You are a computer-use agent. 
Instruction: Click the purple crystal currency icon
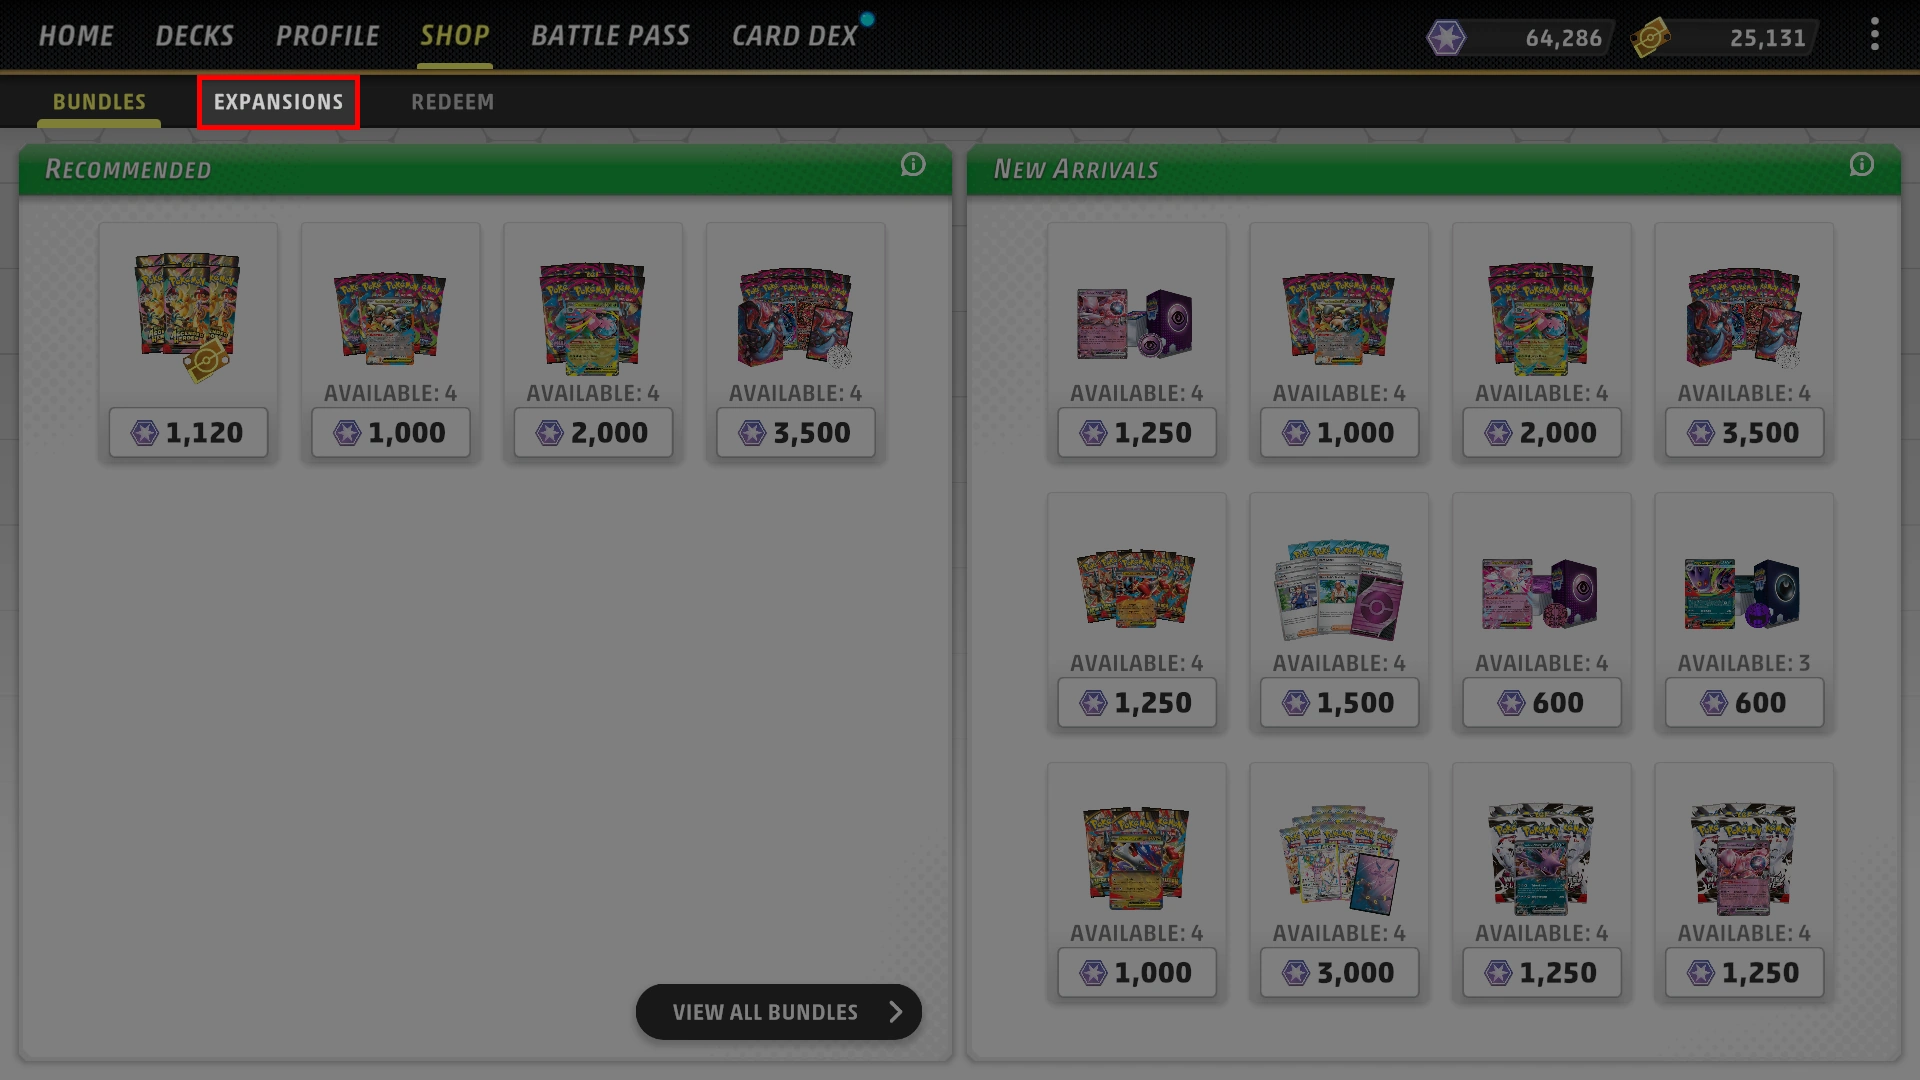[1446, 38]
